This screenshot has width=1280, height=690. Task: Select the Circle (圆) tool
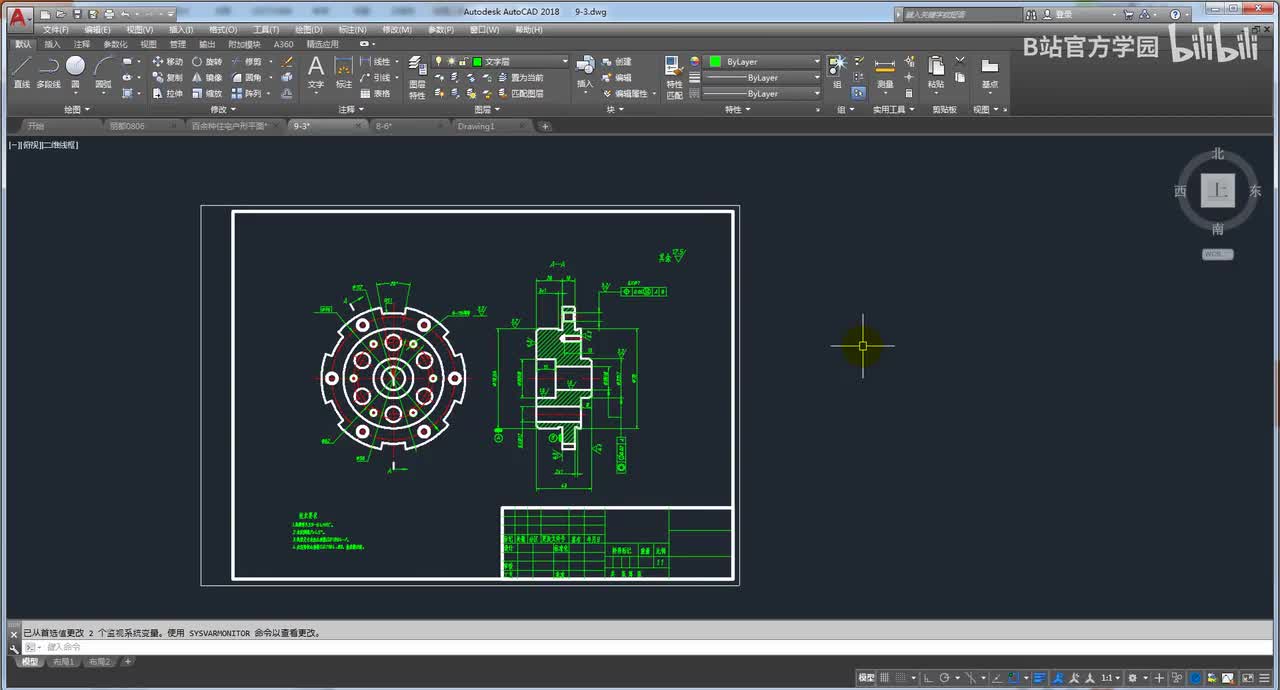point(75,72)
